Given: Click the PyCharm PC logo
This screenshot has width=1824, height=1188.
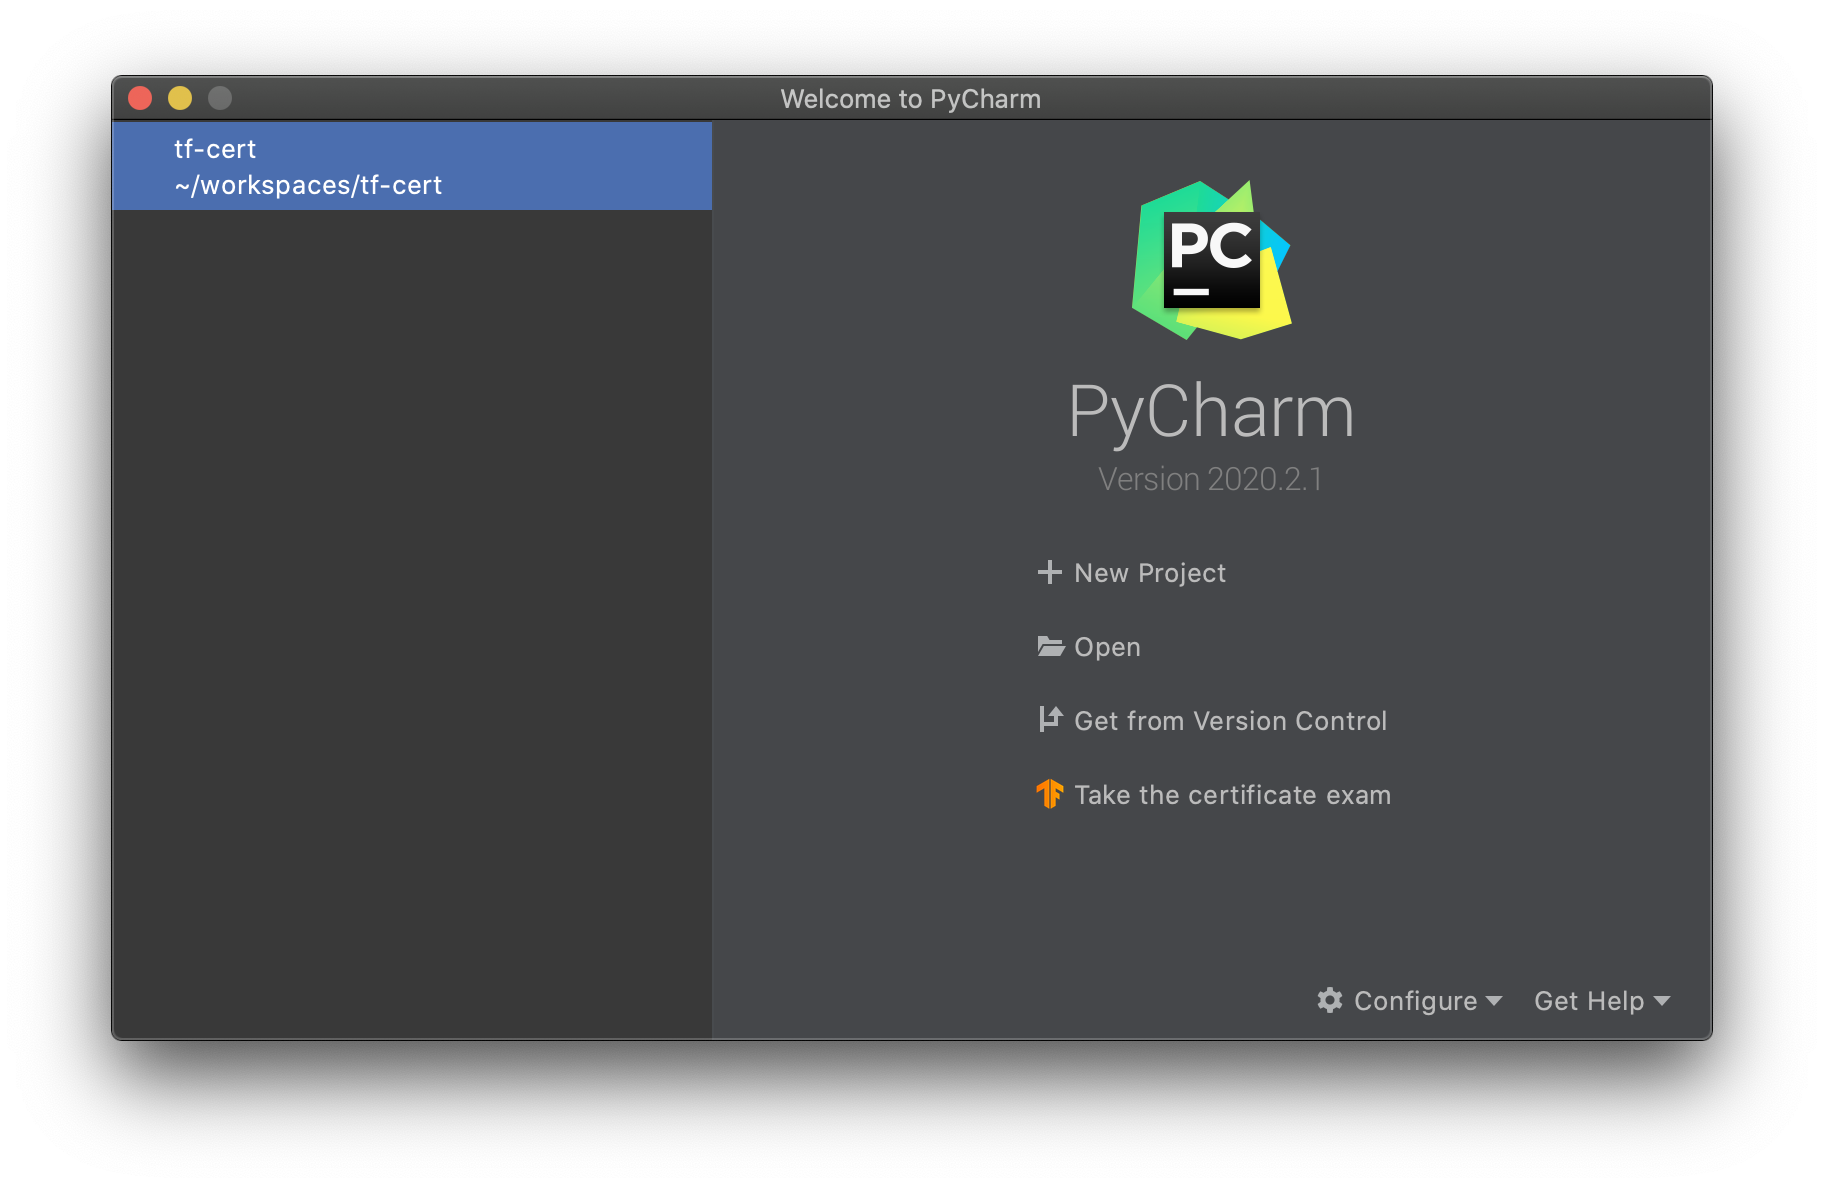Looking at the screenshot, I should pos(1211,260).
